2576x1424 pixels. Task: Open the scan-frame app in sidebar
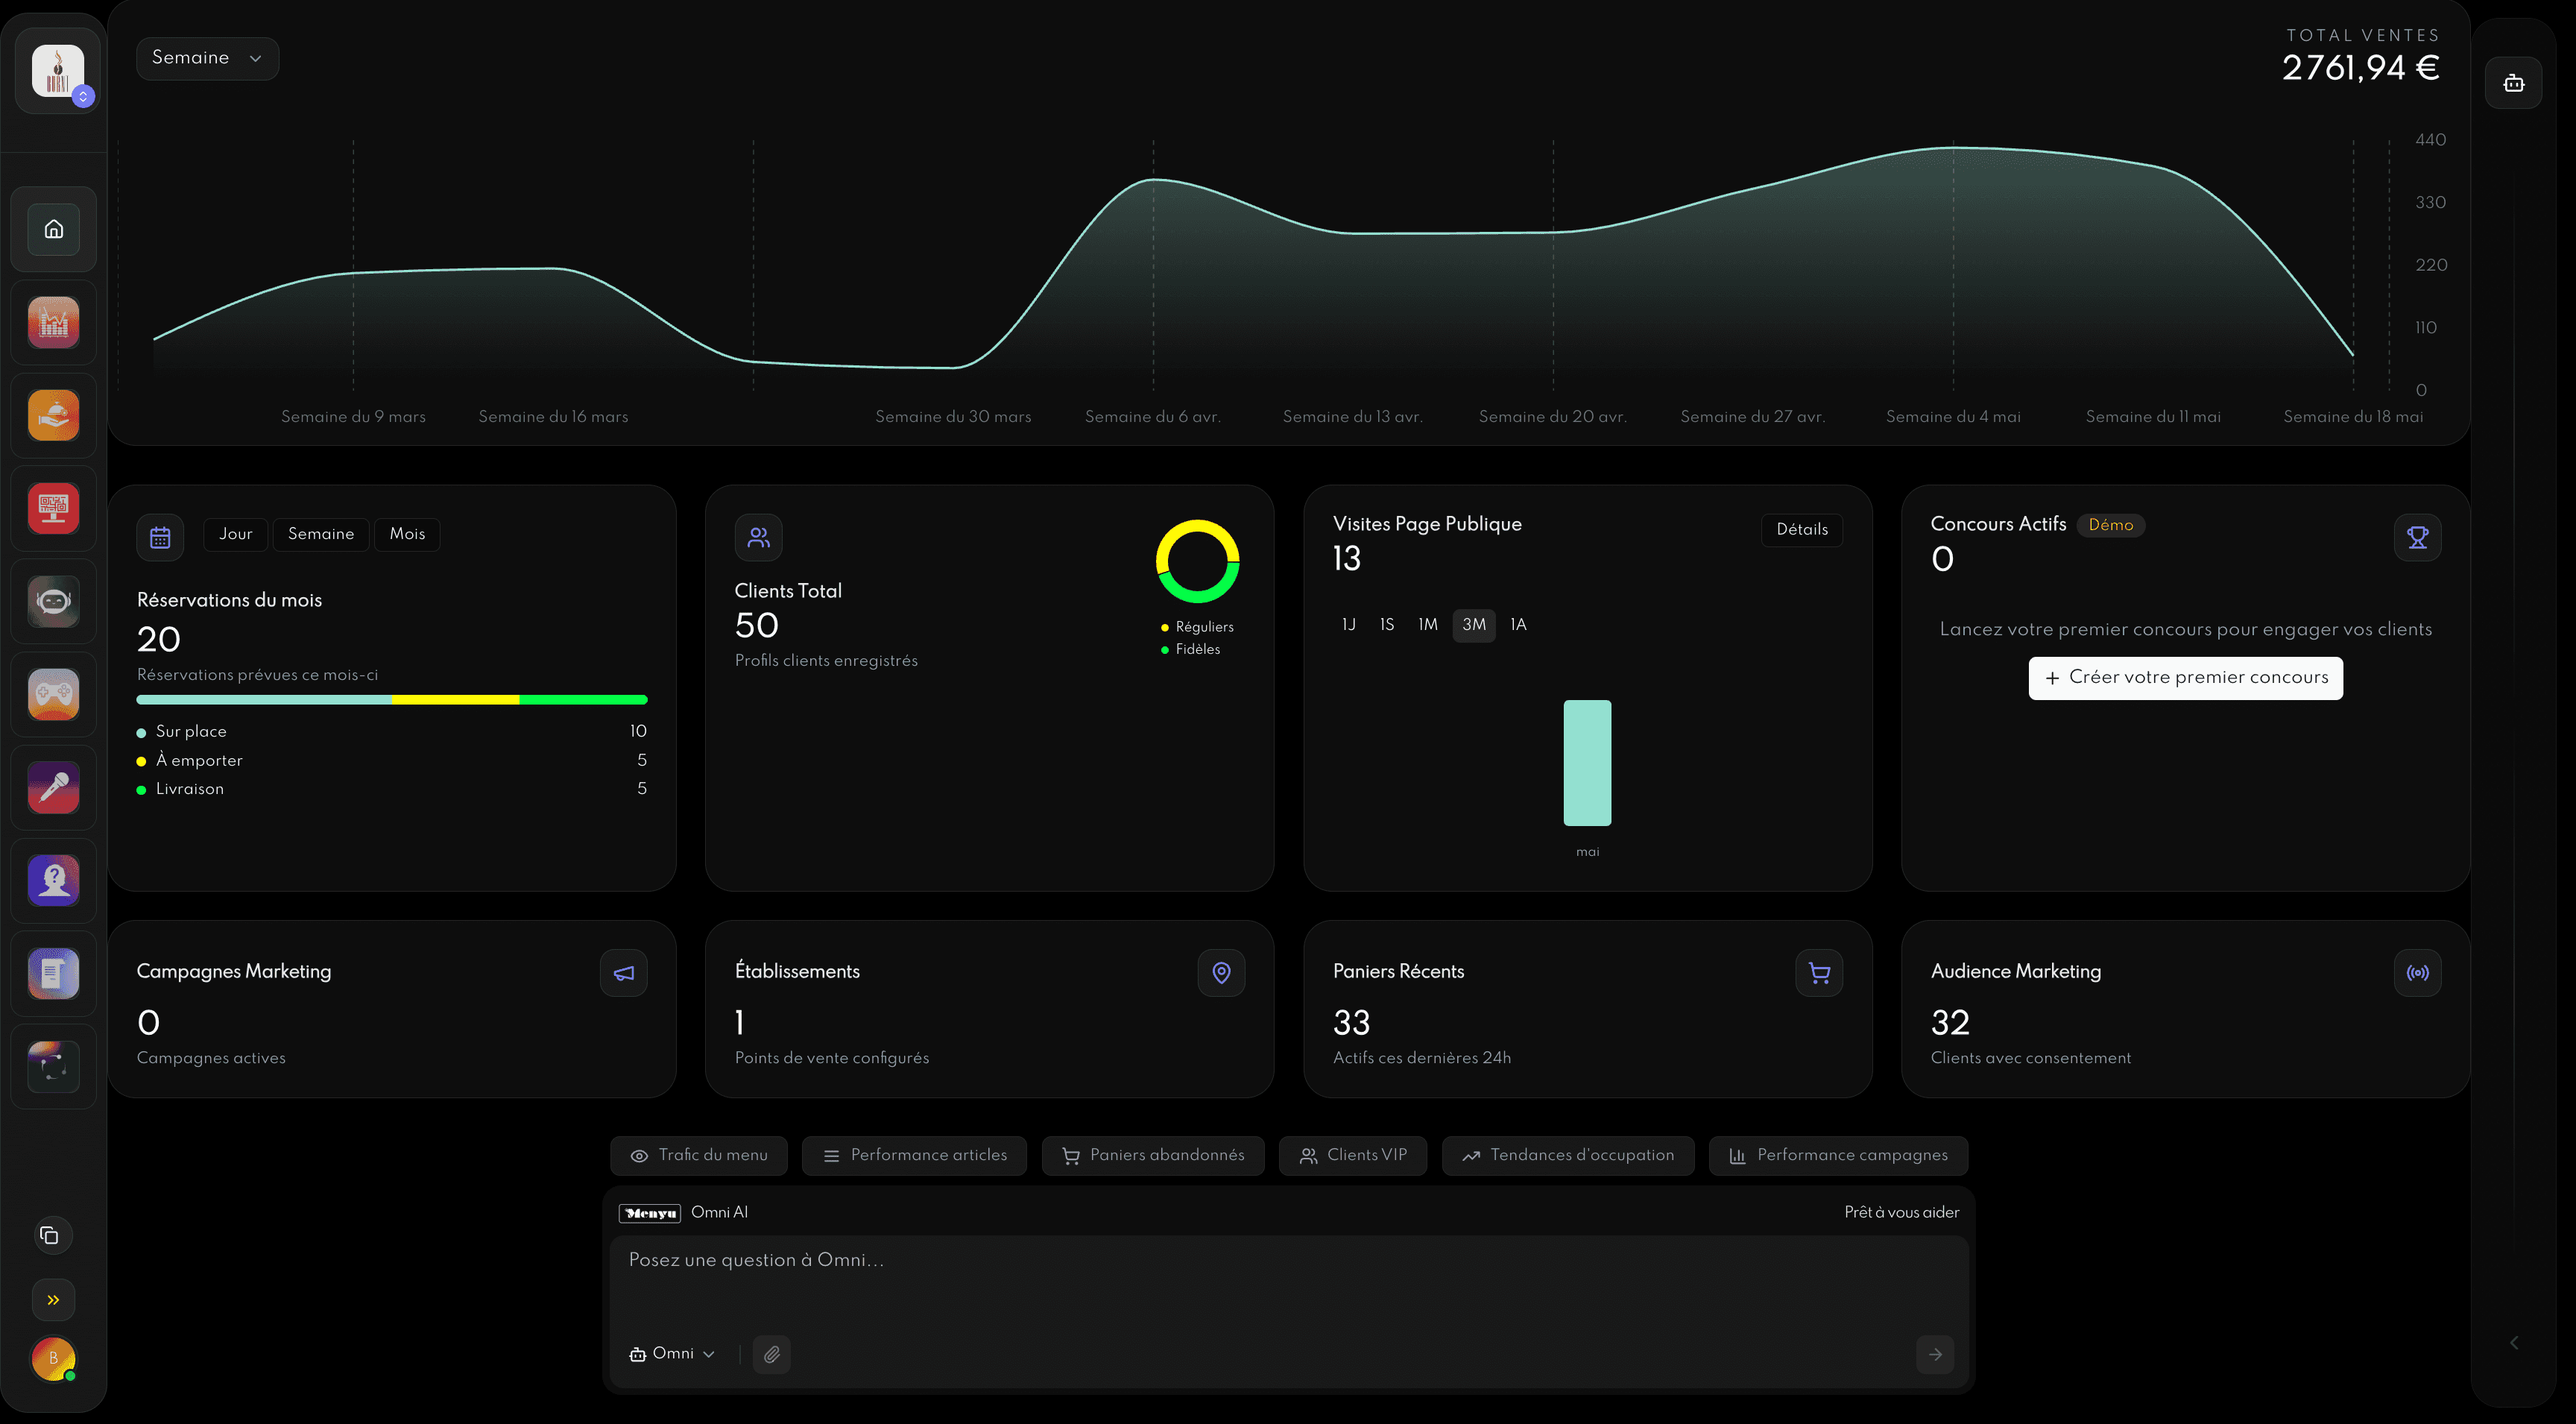(x=54, y=1066)
